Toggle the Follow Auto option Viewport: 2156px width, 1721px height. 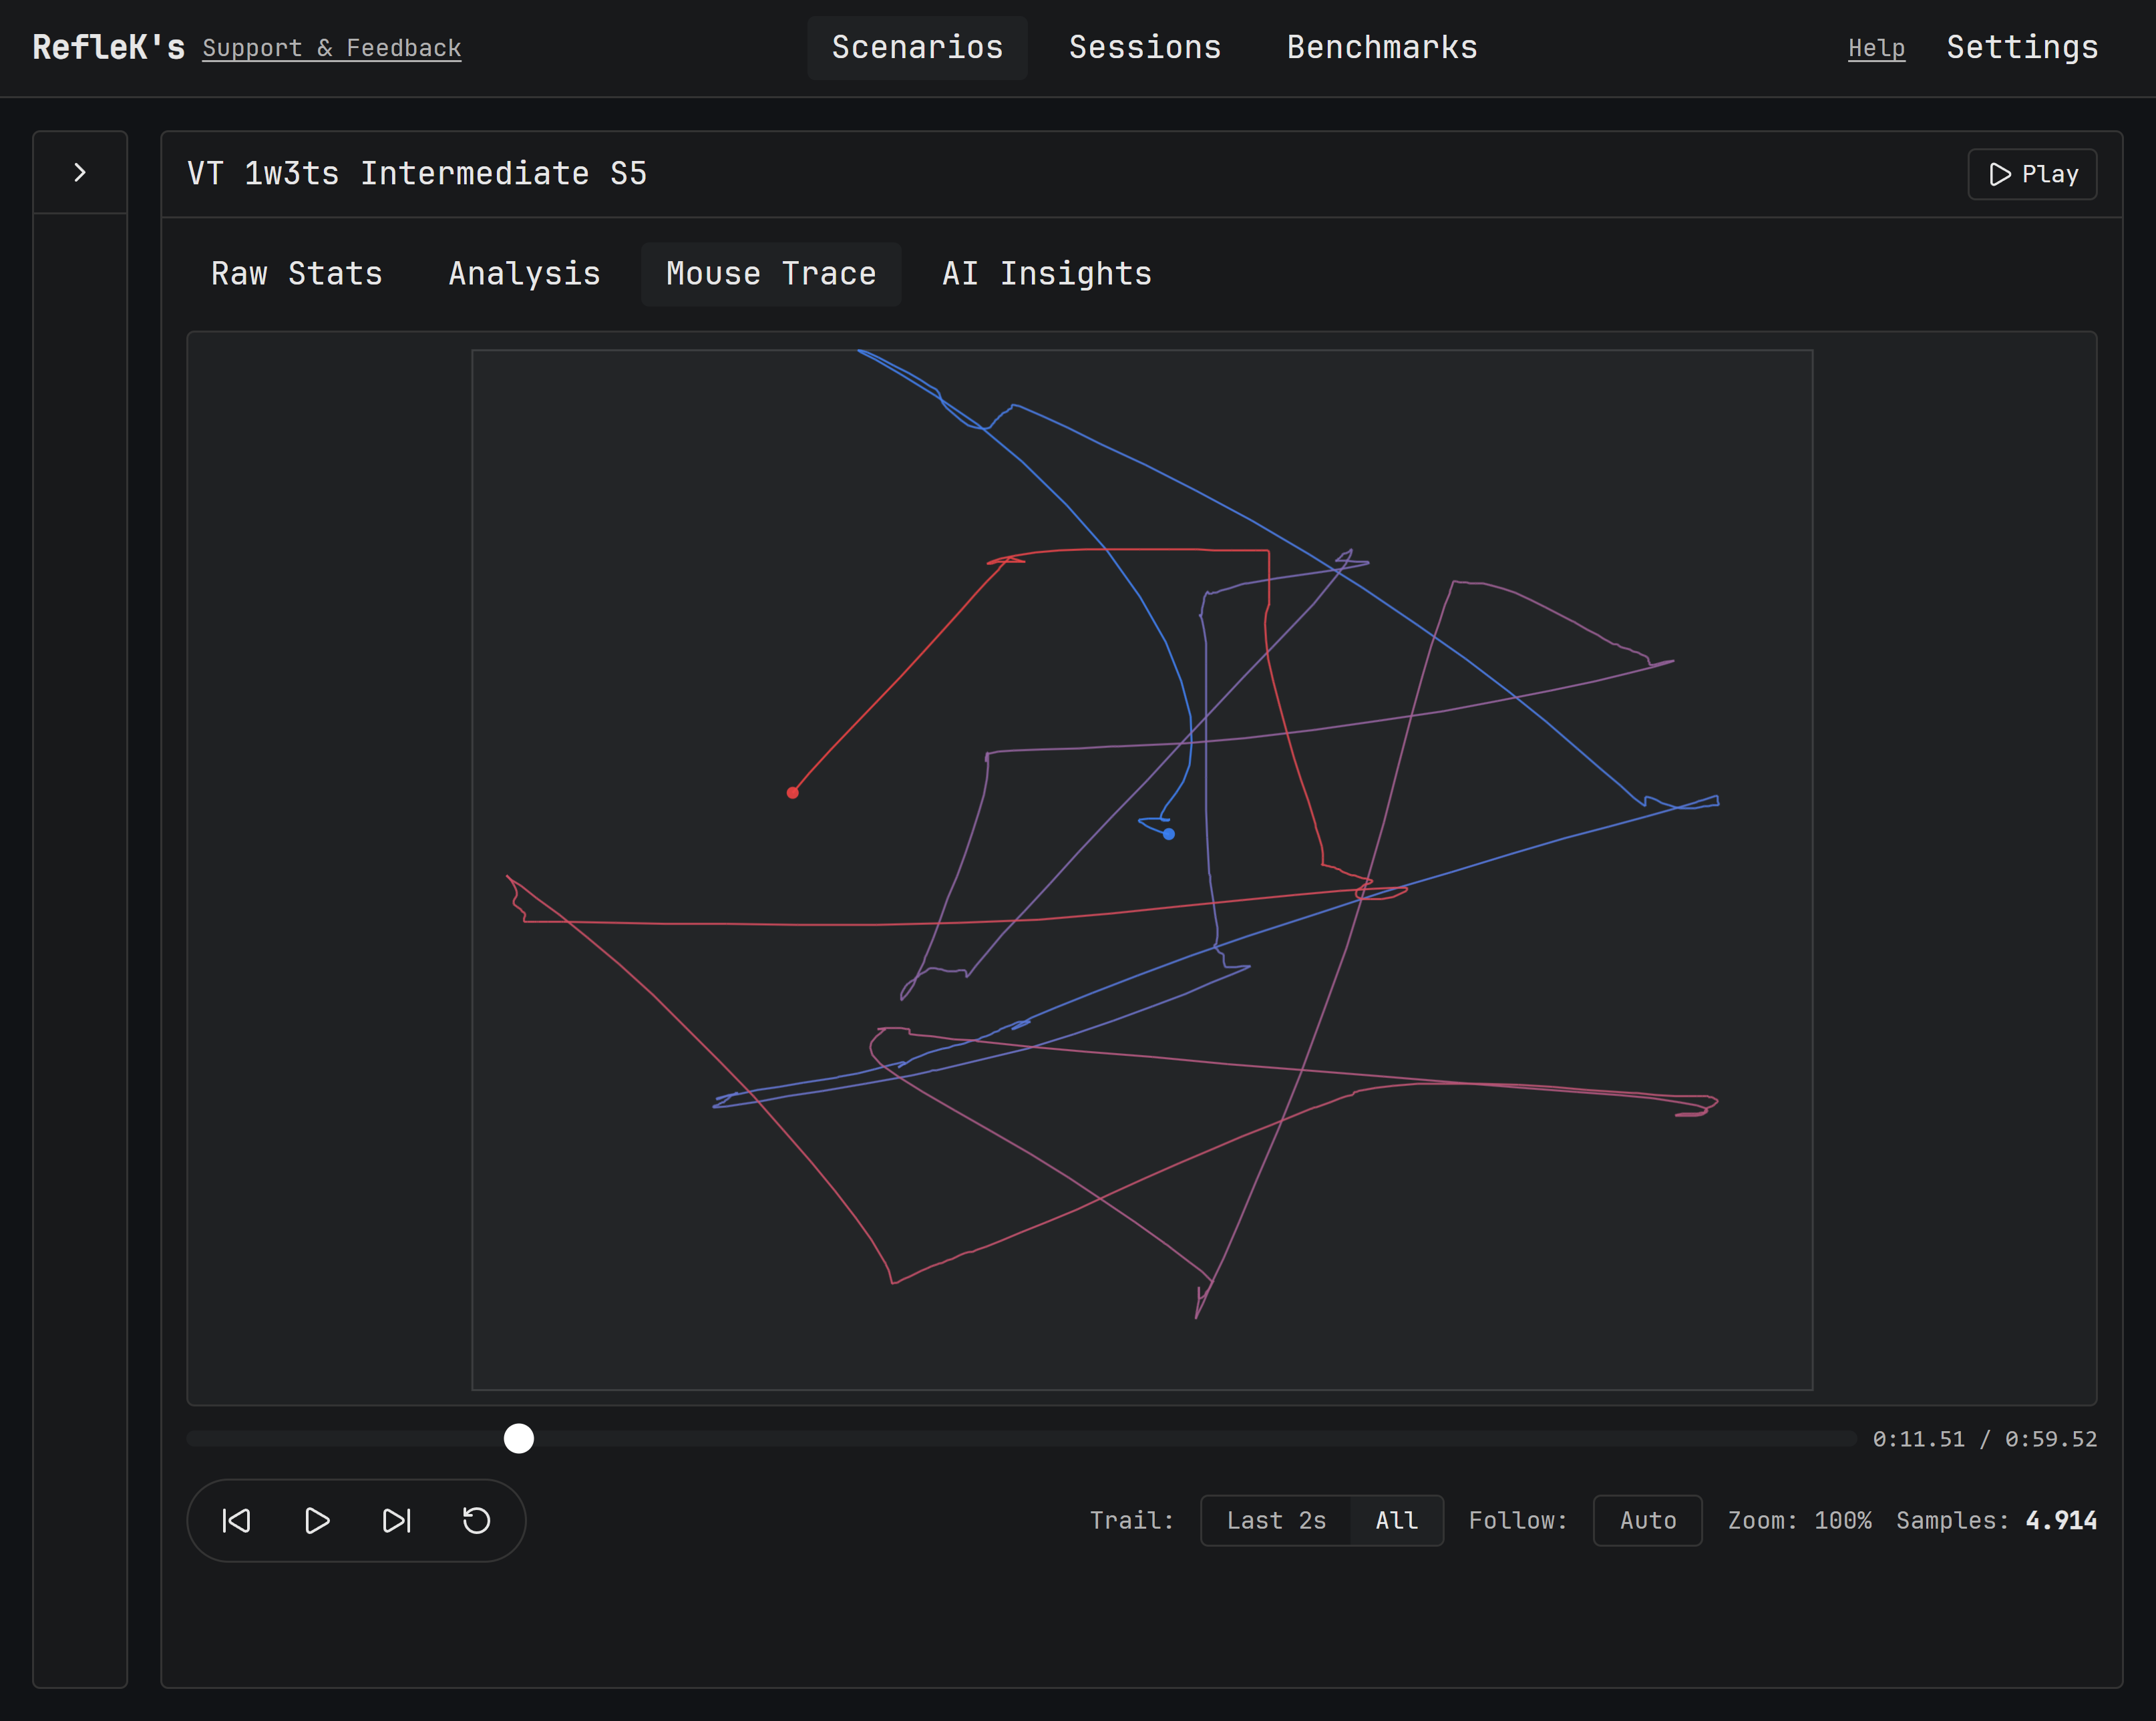(1647, 1521)
